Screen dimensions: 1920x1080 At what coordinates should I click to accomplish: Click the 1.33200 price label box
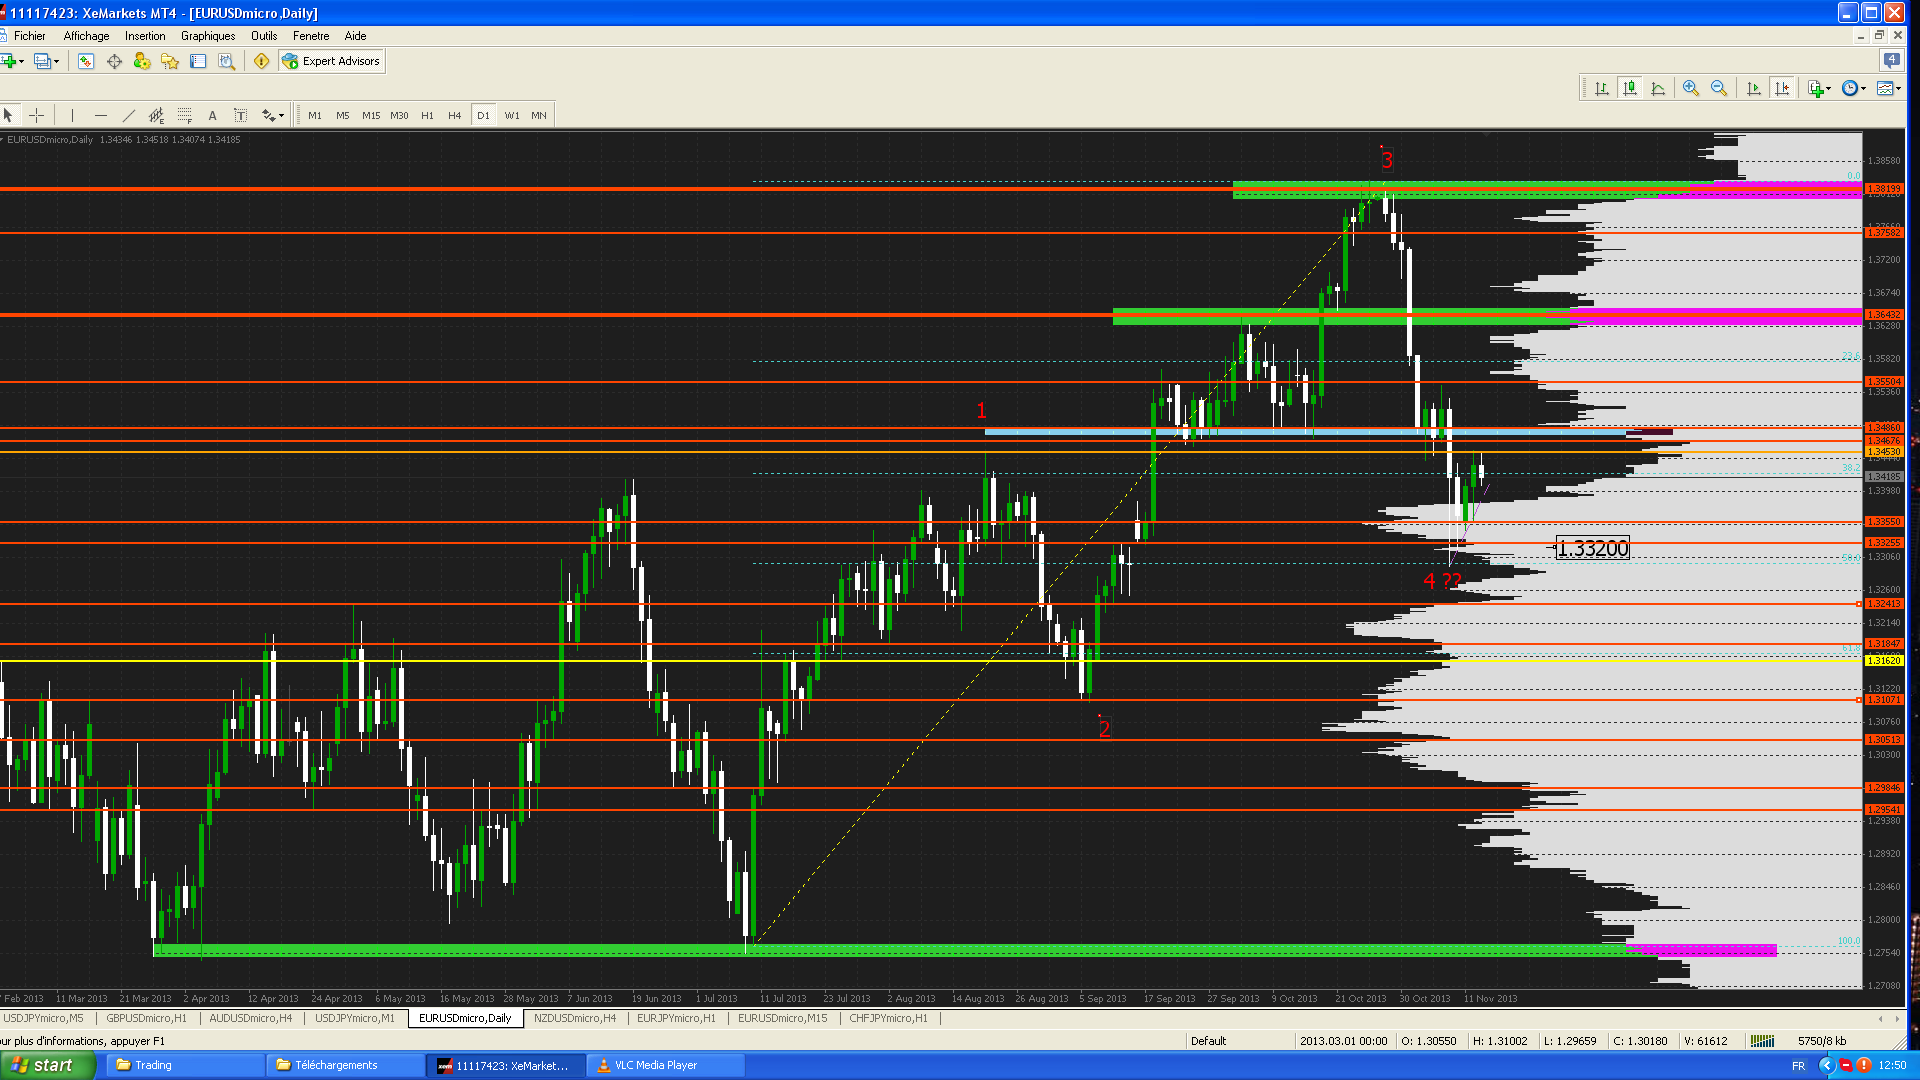(x=1593, y=548)
